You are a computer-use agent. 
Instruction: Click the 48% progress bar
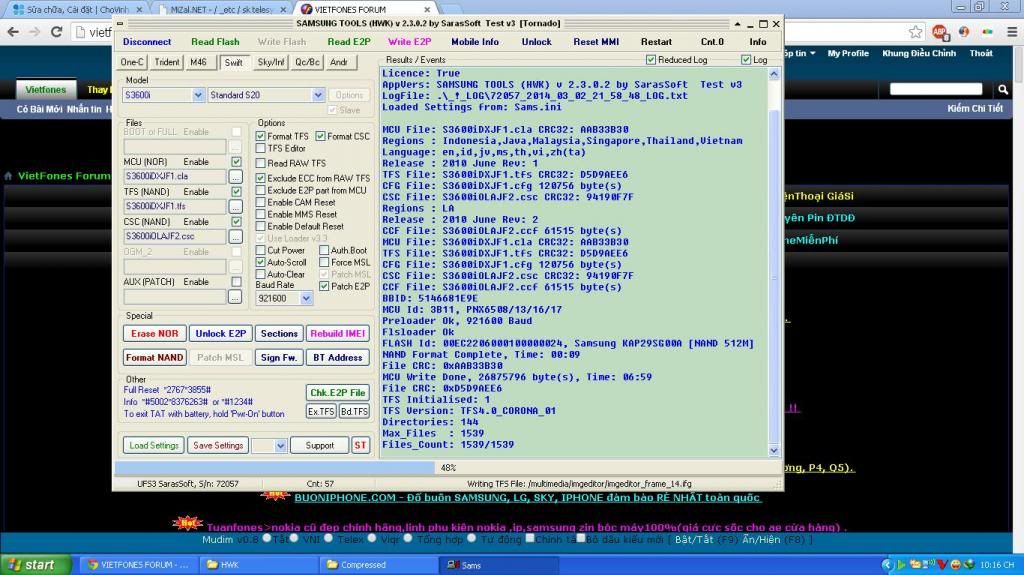pyautogui.click(x=448, y=468)
